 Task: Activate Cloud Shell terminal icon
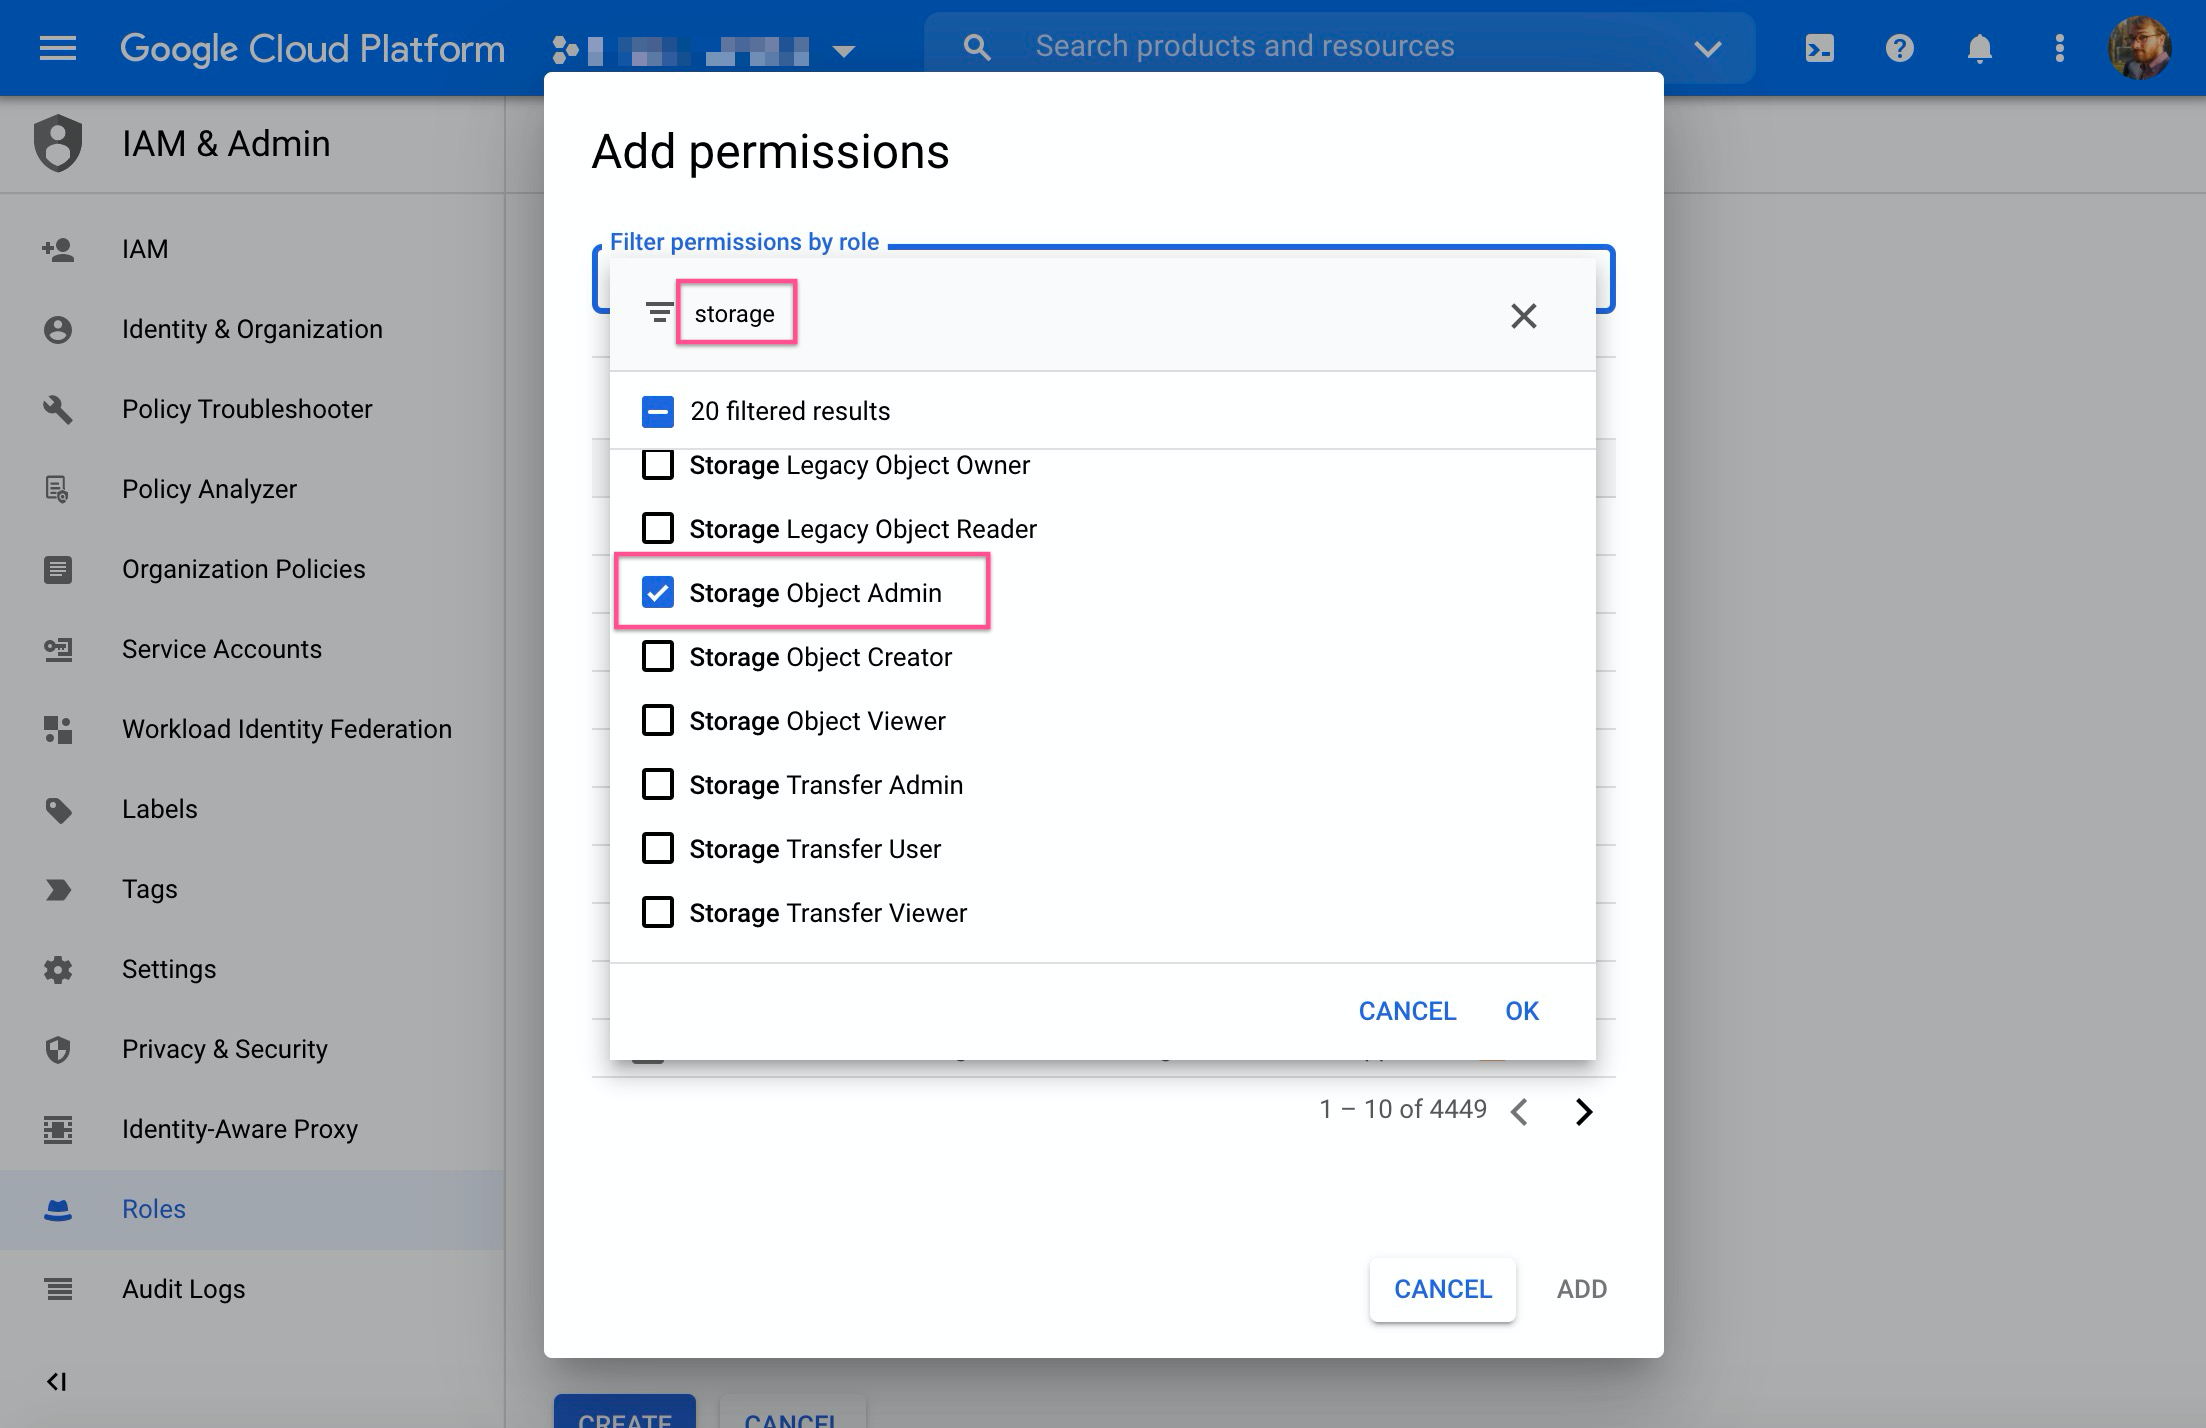point(1819,48)
